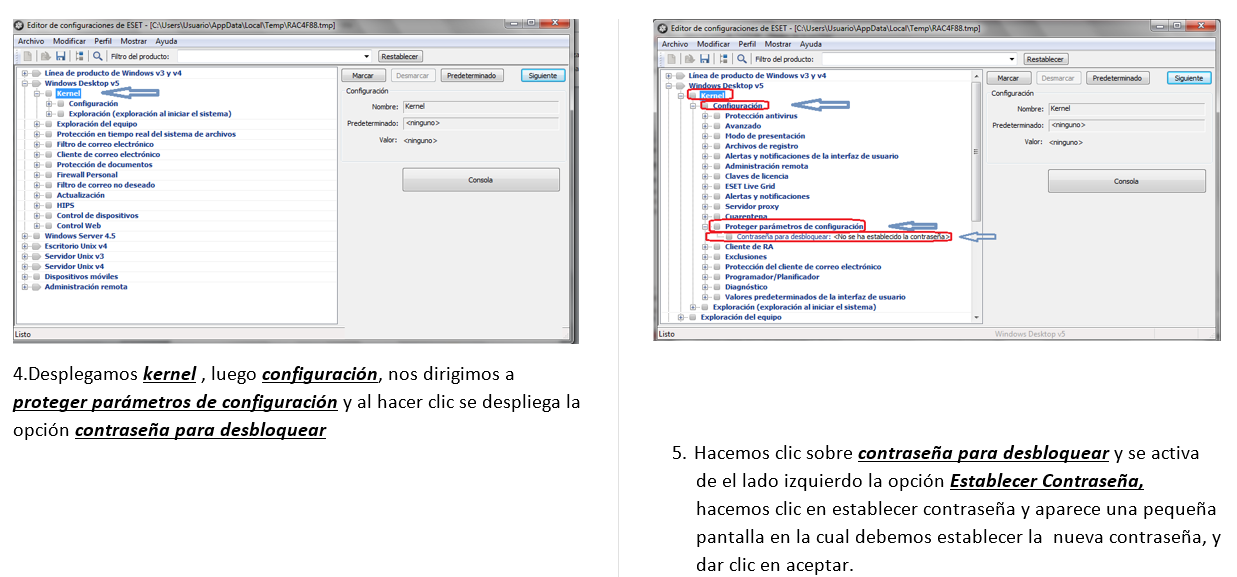The height and width of the screenshot is (577, 1237).
Task: Select Escritorio Unix v4 tree item
Action: 76,246
